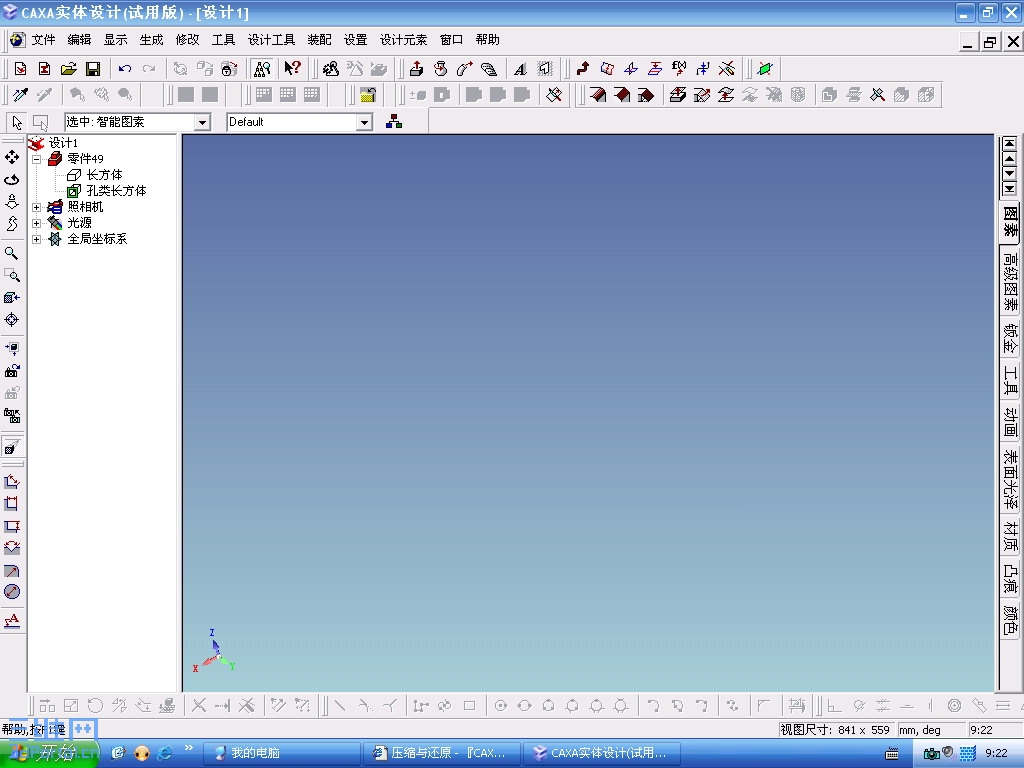Open the 设计工具 menu
This screenshot has height=768, width=1024.
click(271, 40)
